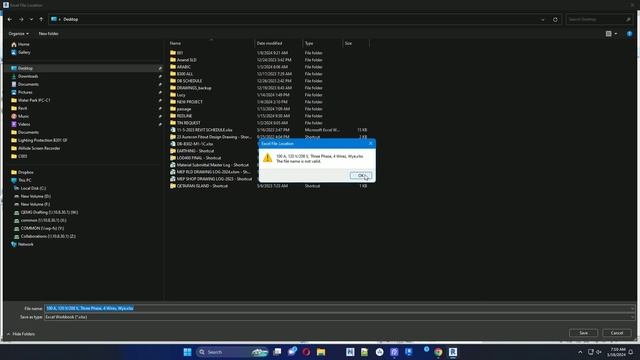Close the Excel File Location warning dialog
This screenshot has height=360, width=640.
coord(370,143)
